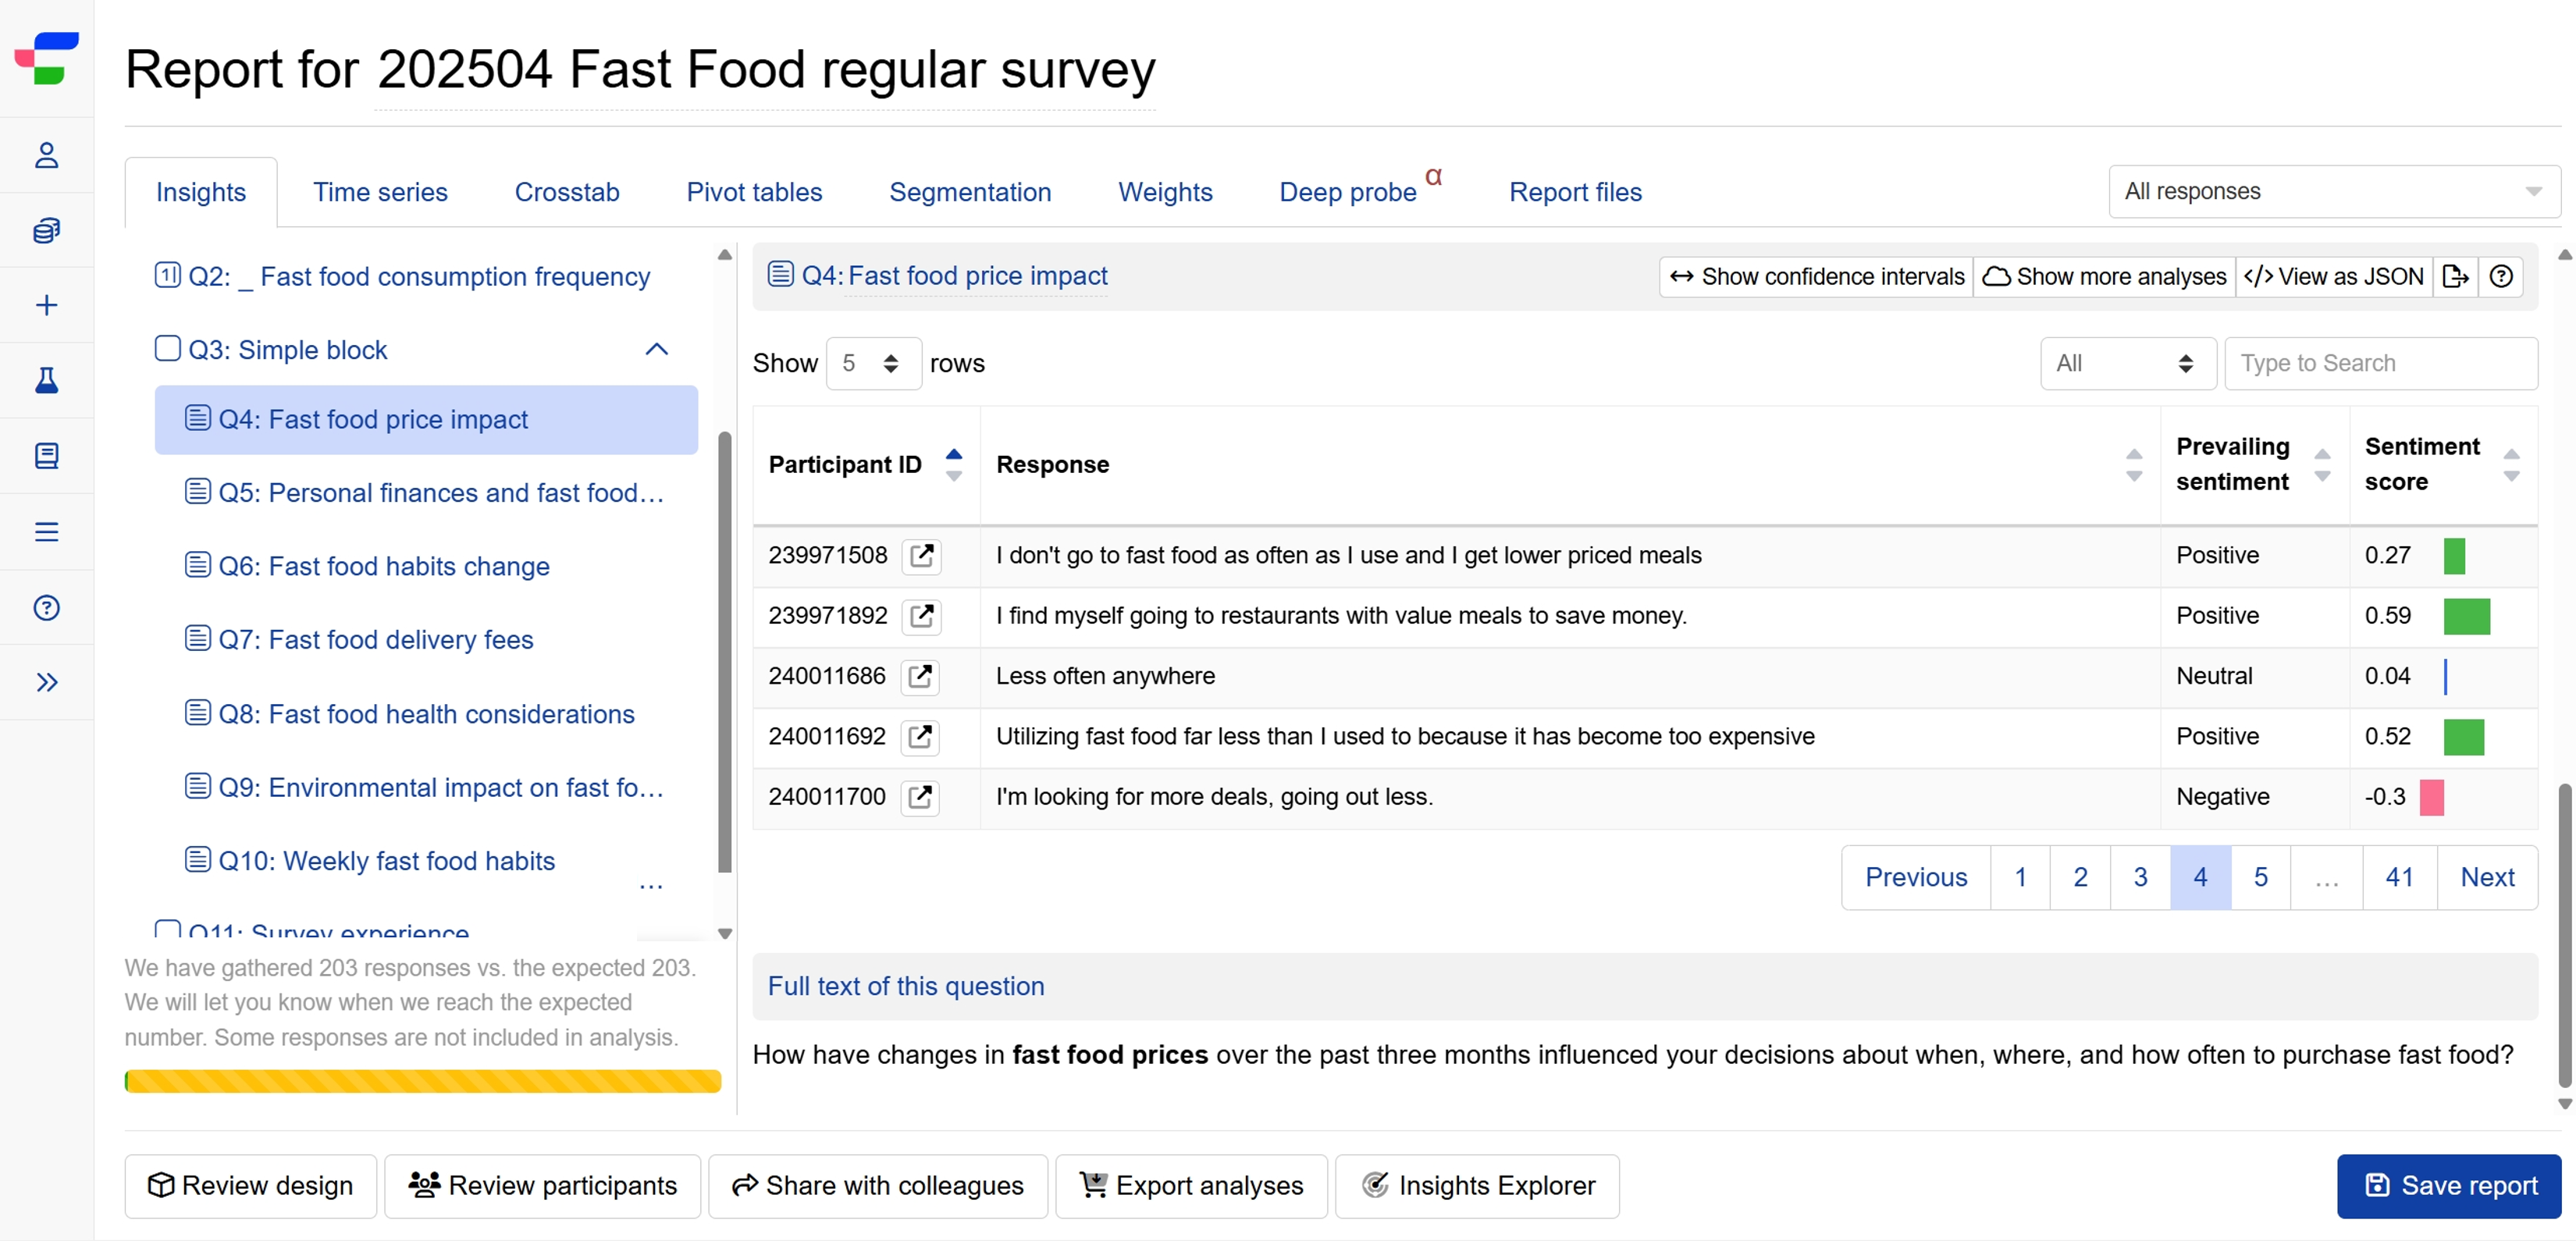Open participant 239971892 external link icon

pos(921,616)
